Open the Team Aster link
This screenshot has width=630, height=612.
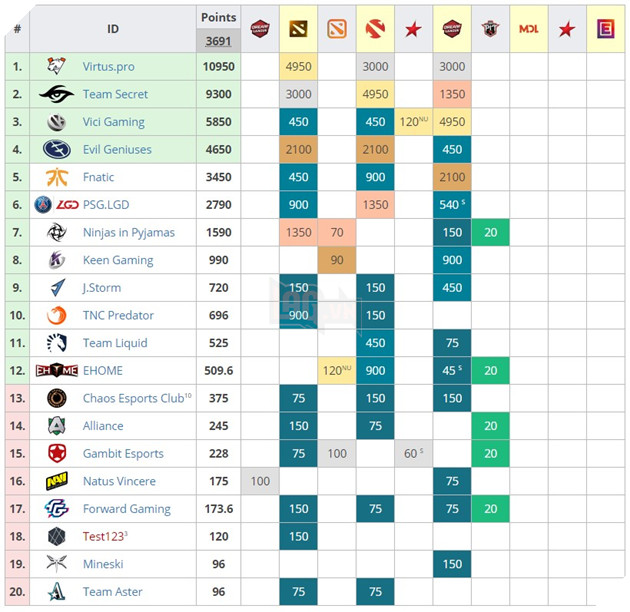click(112, 591)
